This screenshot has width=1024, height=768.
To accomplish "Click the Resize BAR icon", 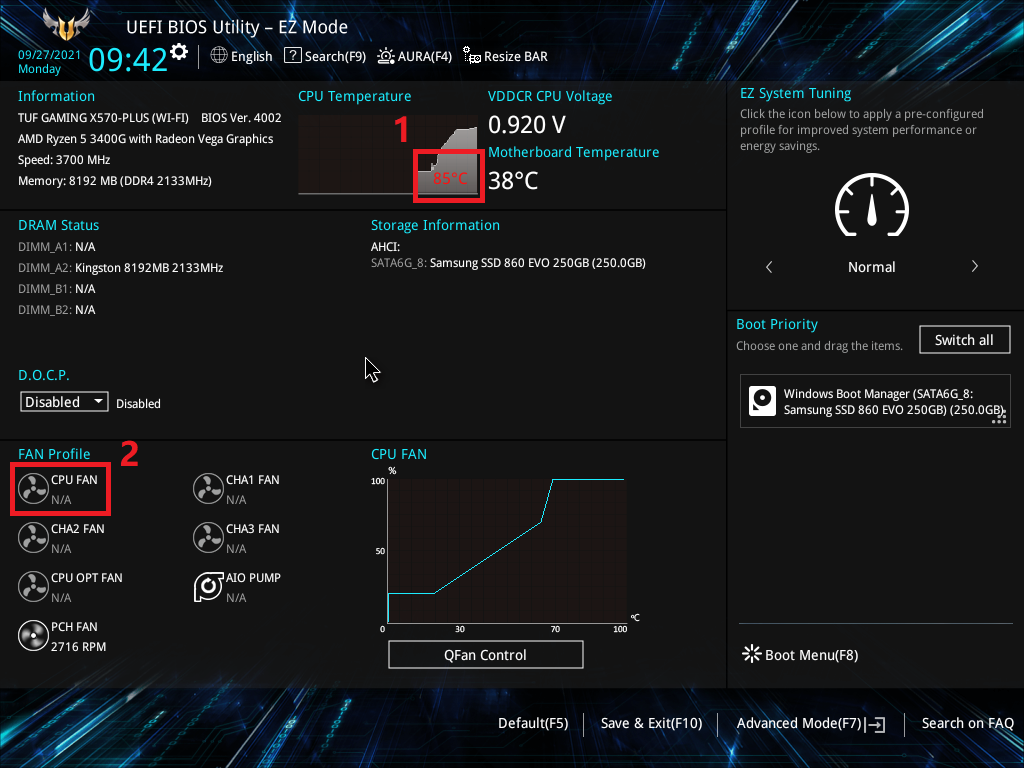I will (x=469, y=56).
